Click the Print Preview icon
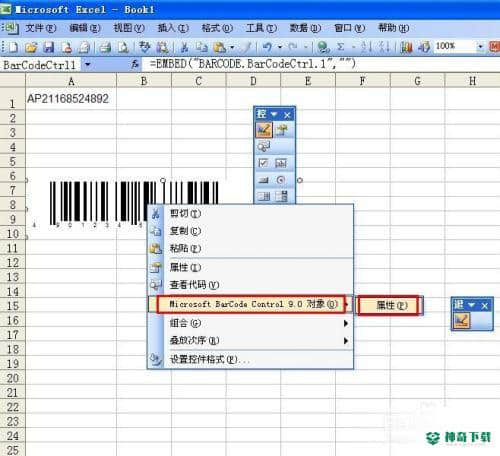The height and width of the screenshot is (456, 500). coord(123,47)
